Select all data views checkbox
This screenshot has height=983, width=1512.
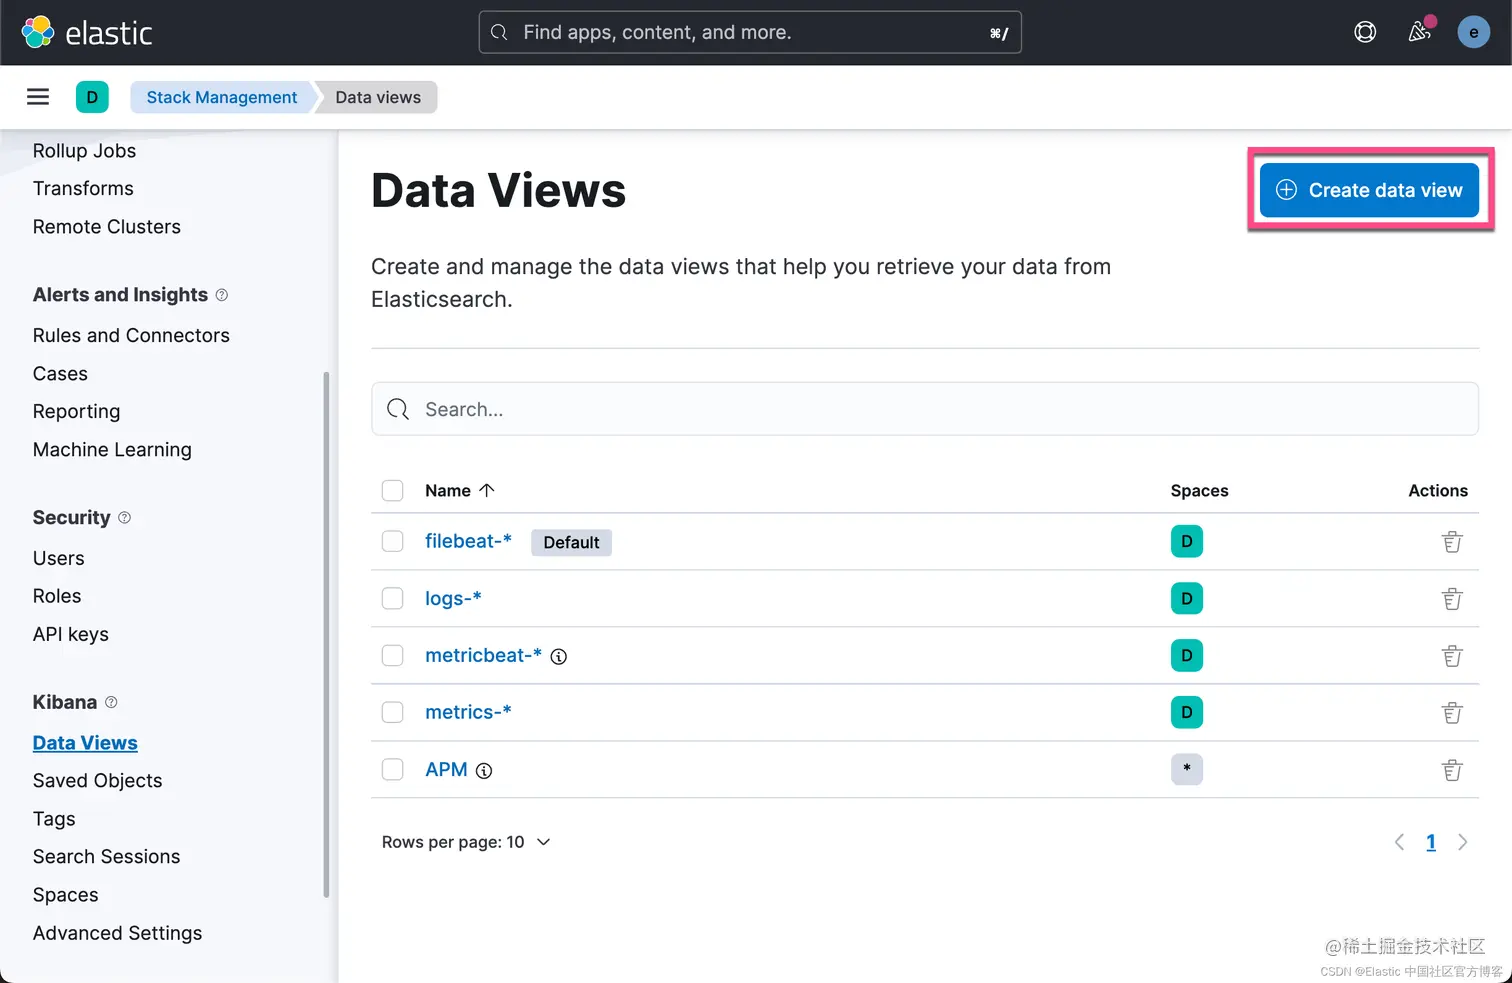click(393, 490)
